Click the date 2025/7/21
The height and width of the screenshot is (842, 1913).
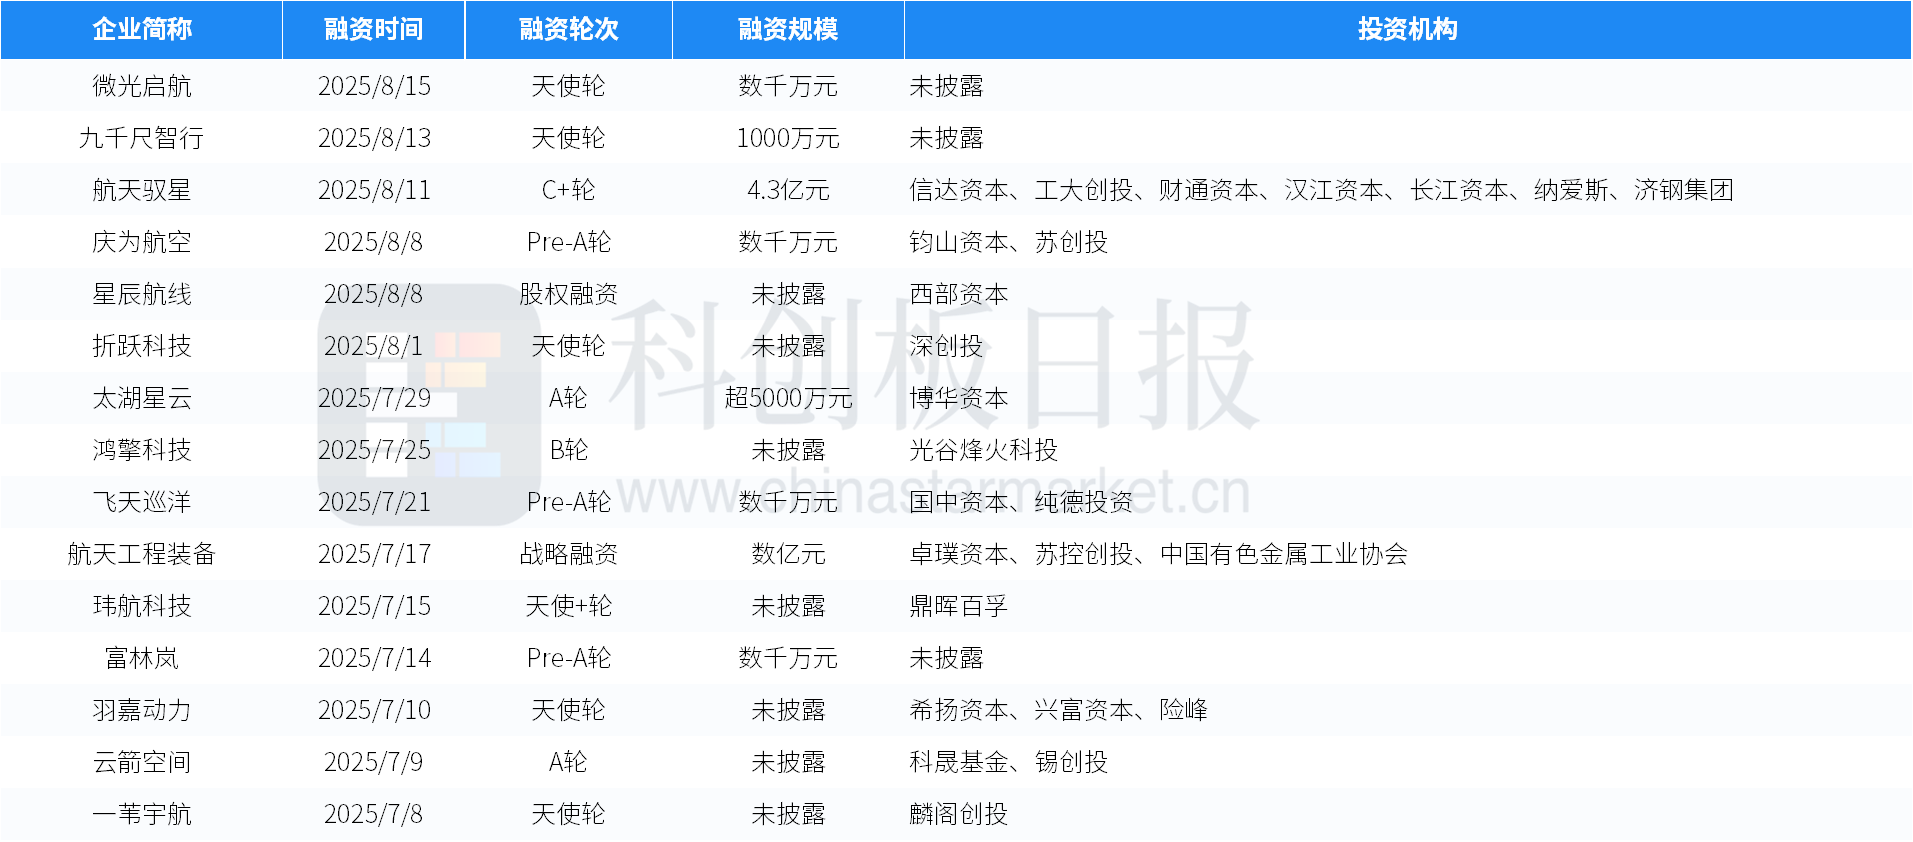(374, 502)
